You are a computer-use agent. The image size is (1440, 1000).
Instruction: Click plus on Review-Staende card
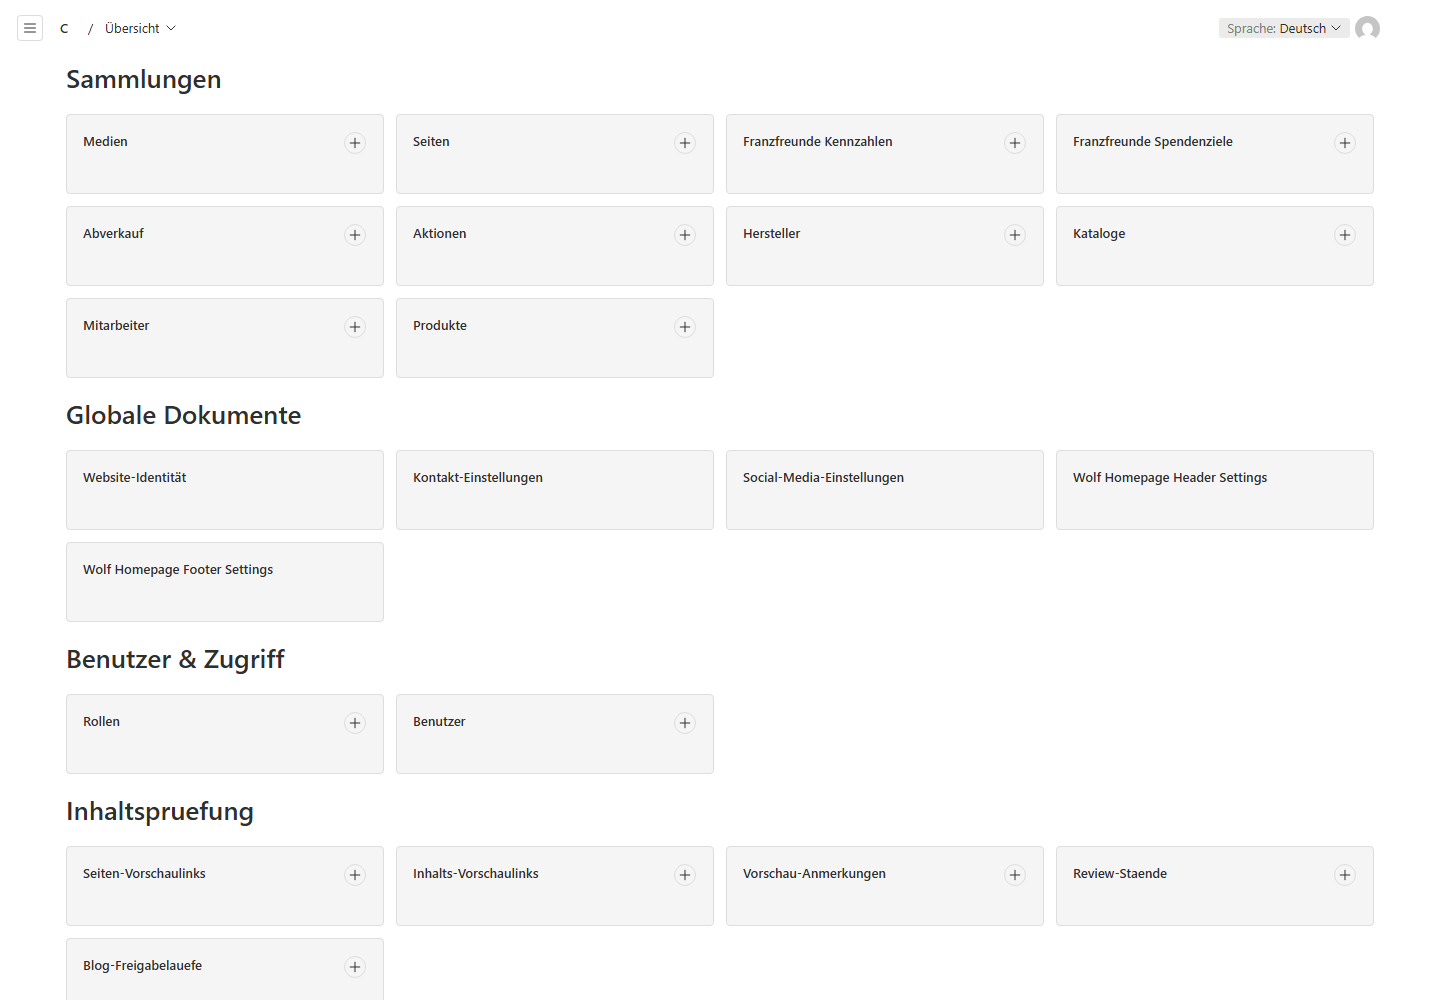tap(1345, 875)
